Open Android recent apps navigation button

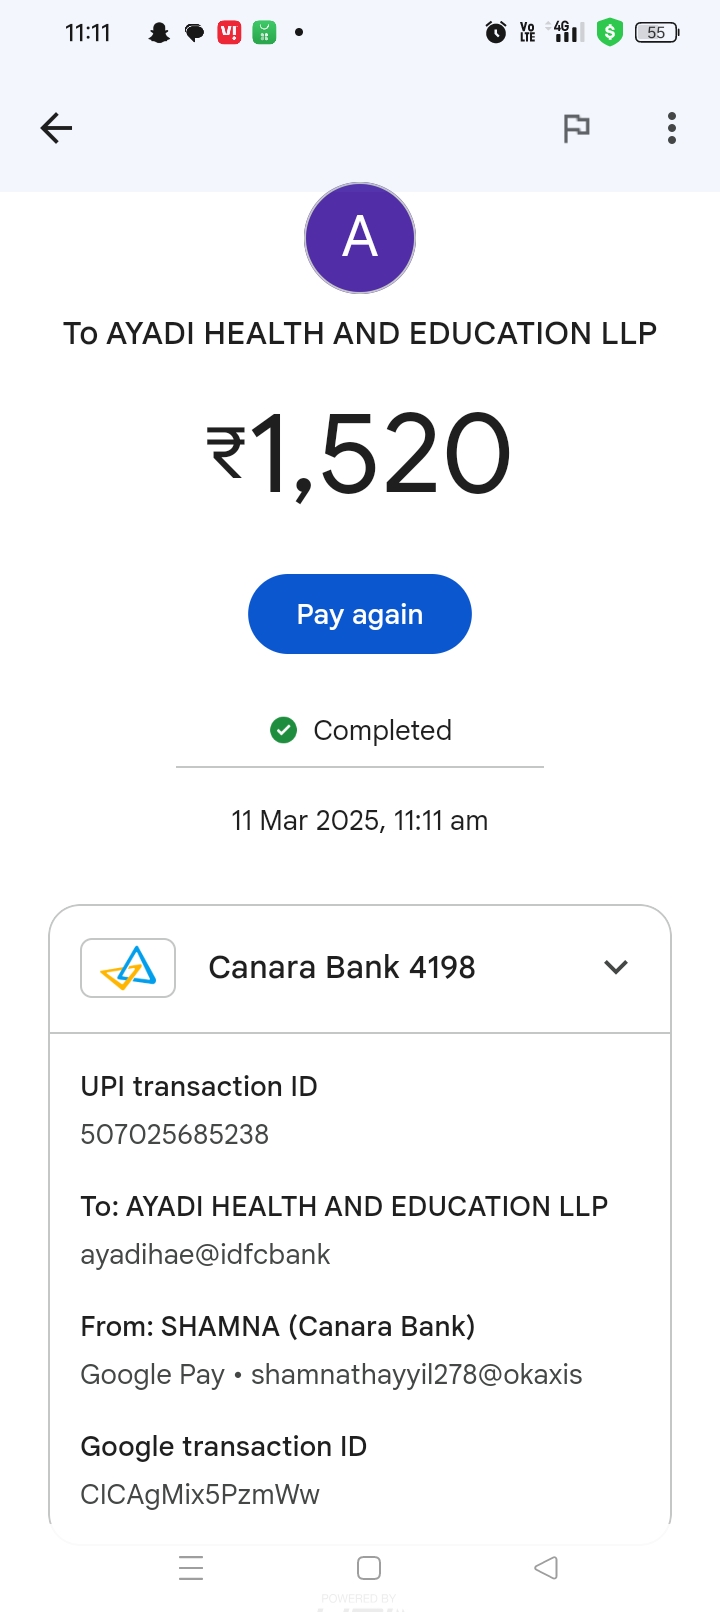click(x=191, y=1568)
